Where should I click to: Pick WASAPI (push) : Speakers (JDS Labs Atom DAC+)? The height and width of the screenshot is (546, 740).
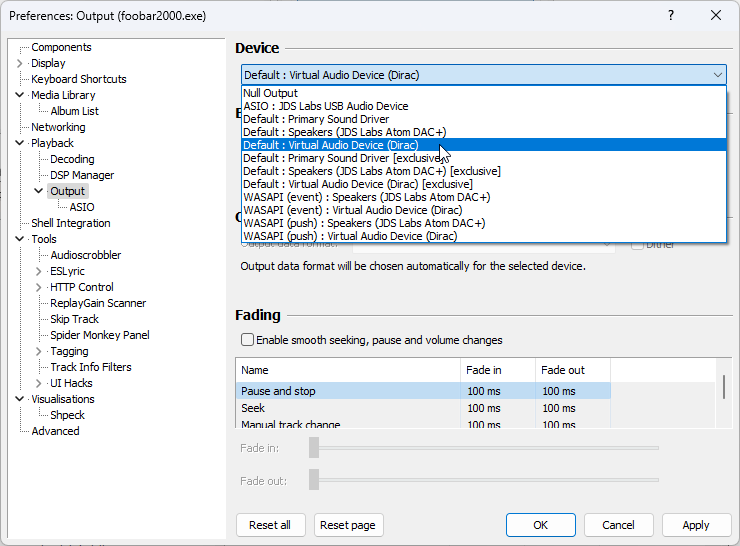coord(484,223)
